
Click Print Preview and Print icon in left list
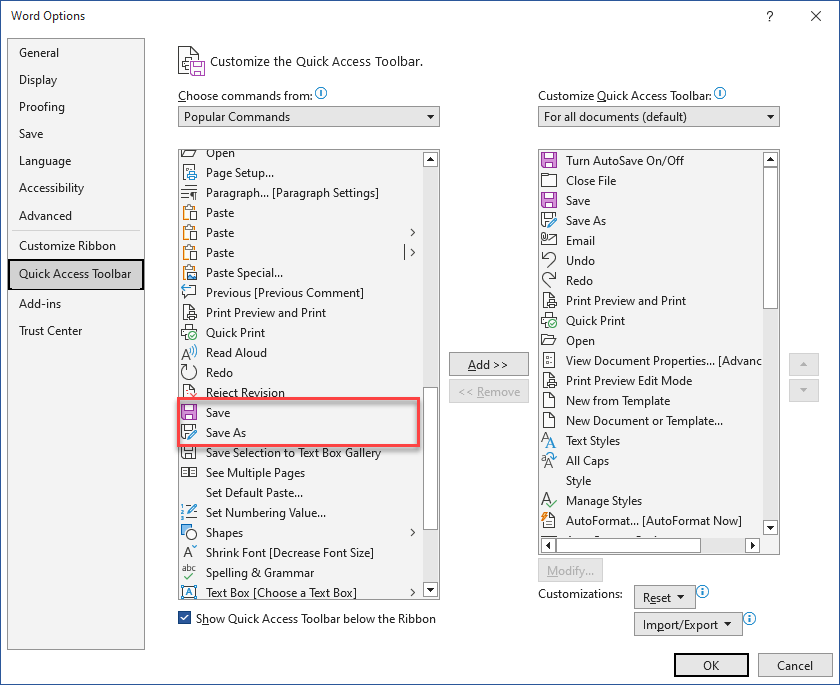coord(190,313)
